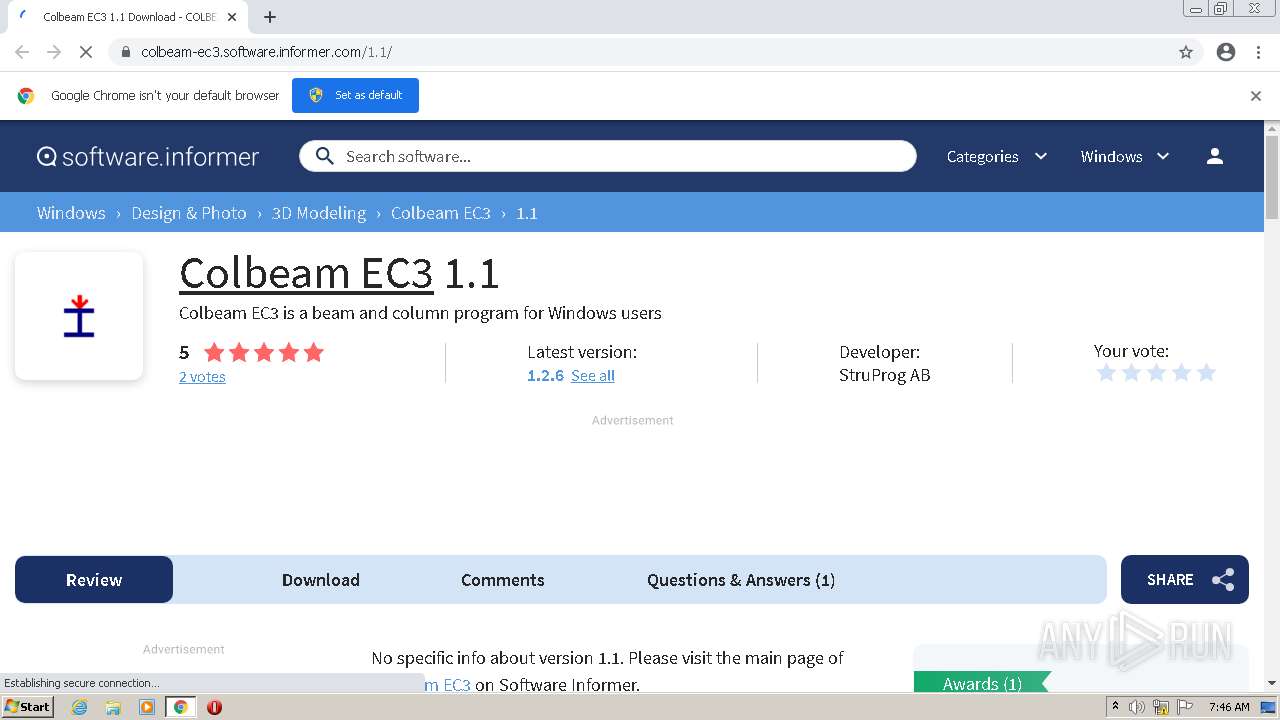Screen dimensions: 1280x720
Task: Open latest version 1.2.6 link
Action: coord(545,376)
